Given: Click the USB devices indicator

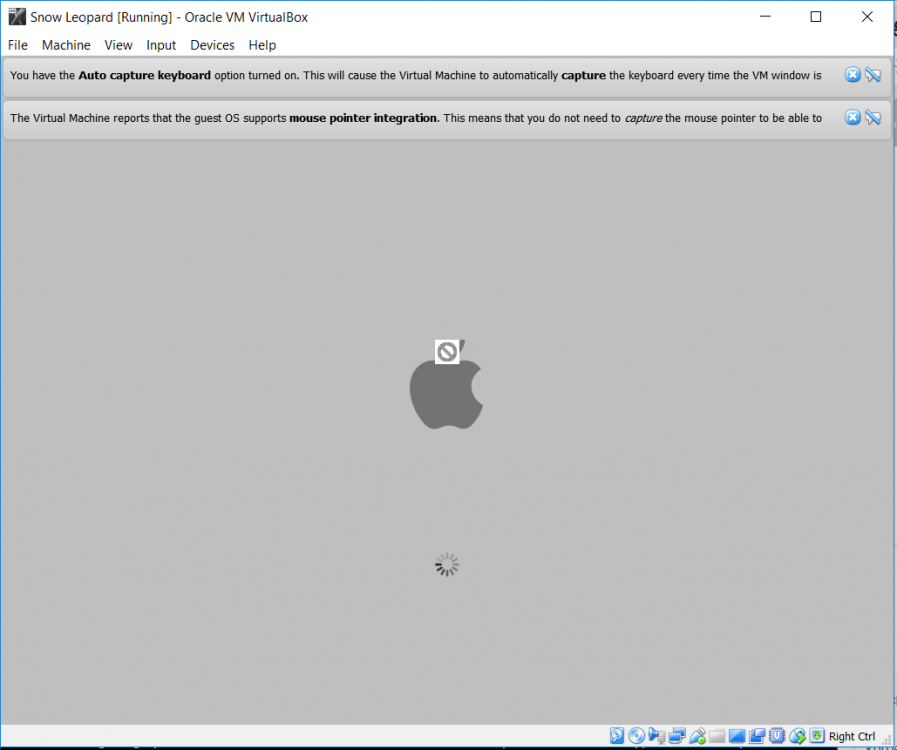Looking at the screenshot, I should tap(697, 736).
